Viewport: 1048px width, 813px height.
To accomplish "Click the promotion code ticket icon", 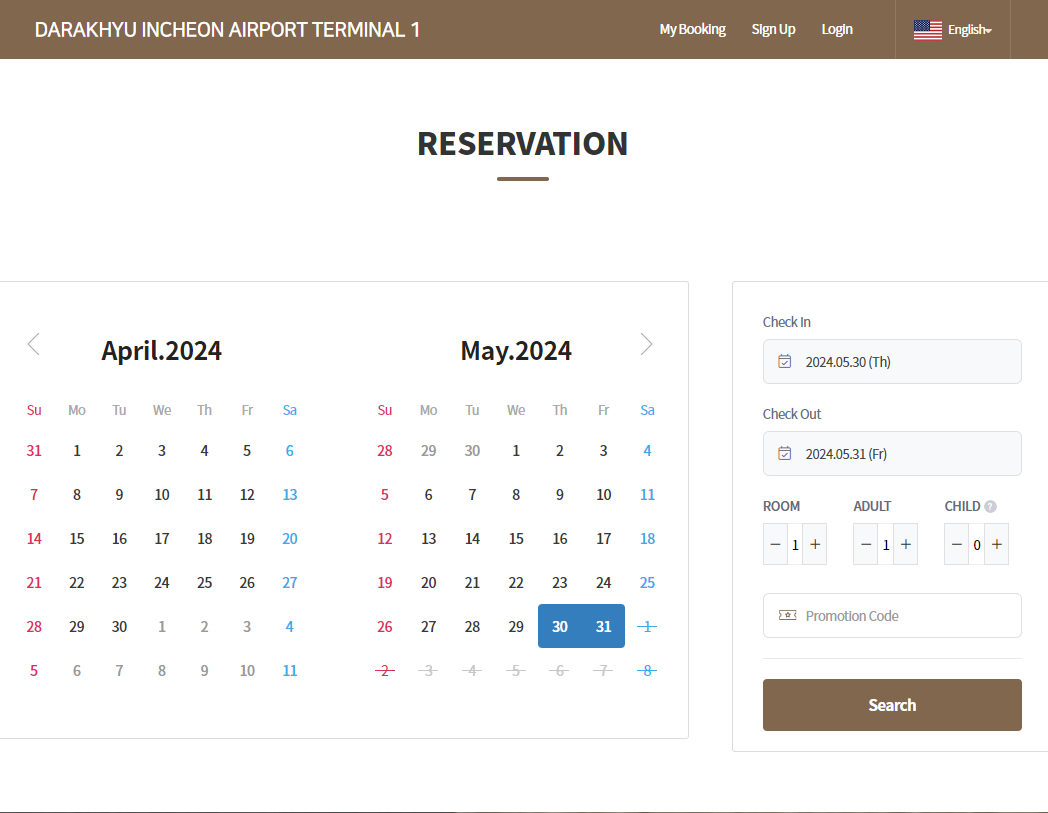I will coord(787,615).
